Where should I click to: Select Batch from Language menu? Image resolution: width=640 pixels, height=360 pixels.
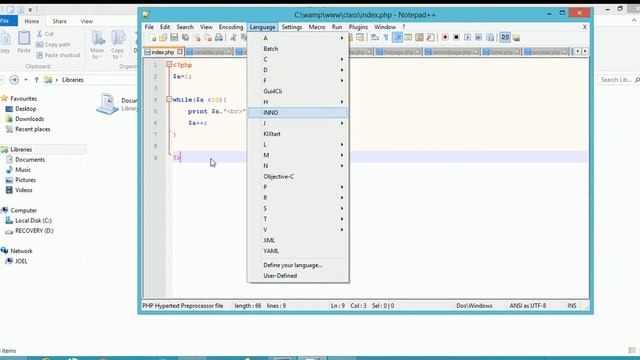tap(298, 49)
